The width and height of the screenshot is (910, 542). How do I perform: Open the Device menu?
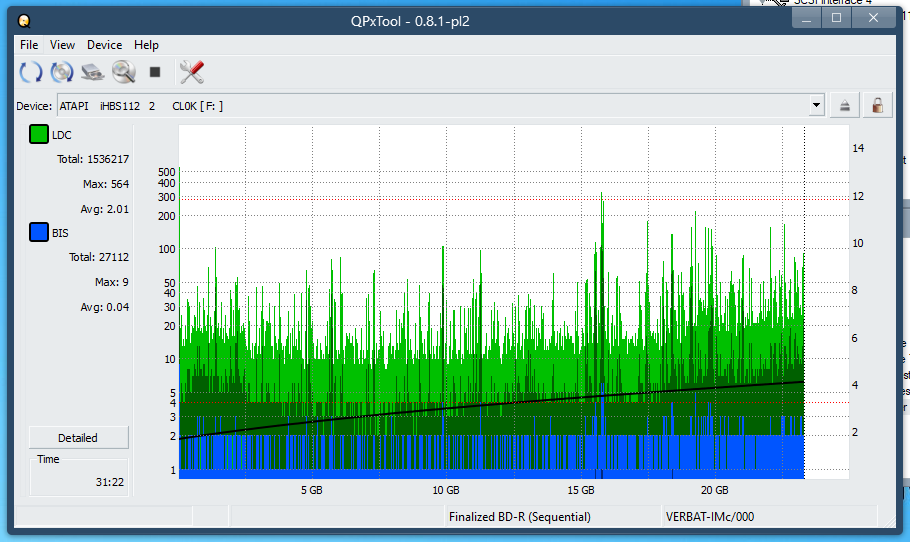pyautogui.click(x=104, y=45)
